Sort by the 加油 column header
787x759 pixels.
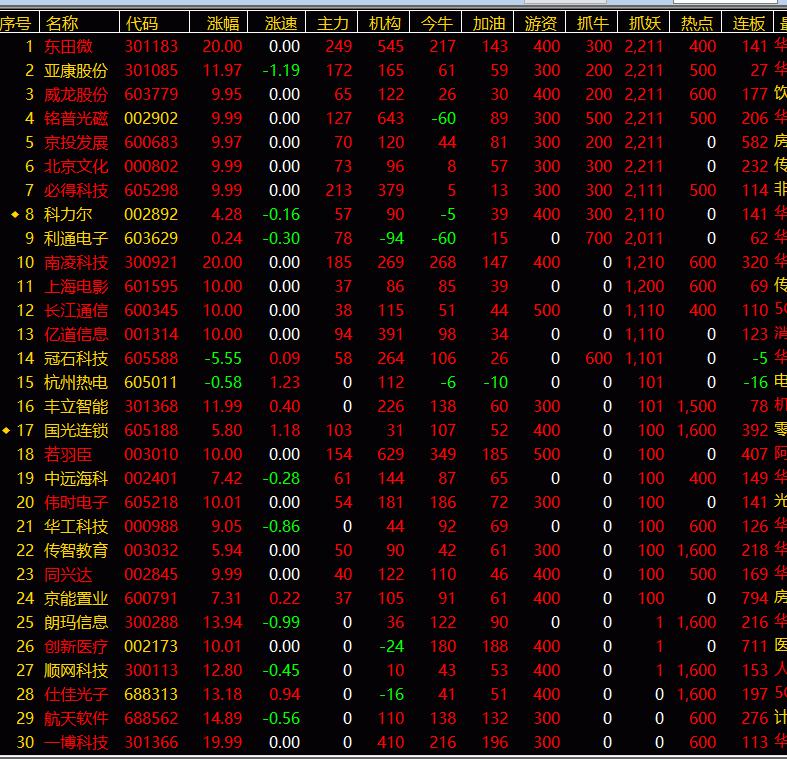[x=488, y=23]
